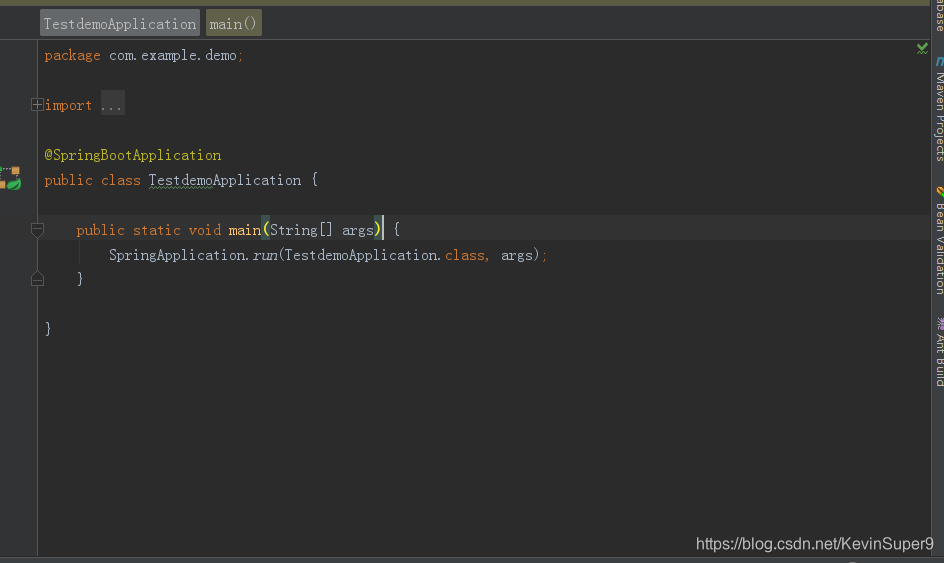Click the Spring run gutter icon
944x563 pixels.
point(11,178)
